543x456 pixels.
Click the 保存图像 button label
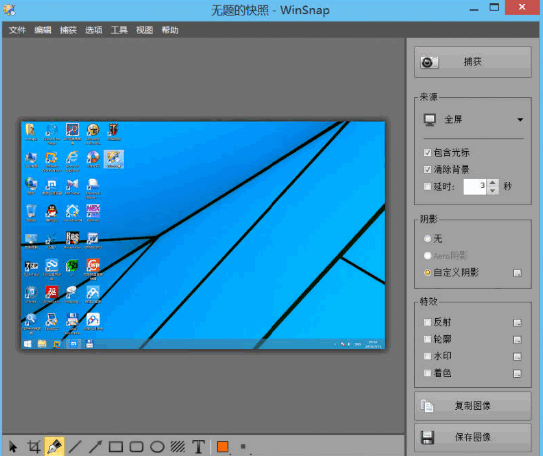tap(473, 437)
